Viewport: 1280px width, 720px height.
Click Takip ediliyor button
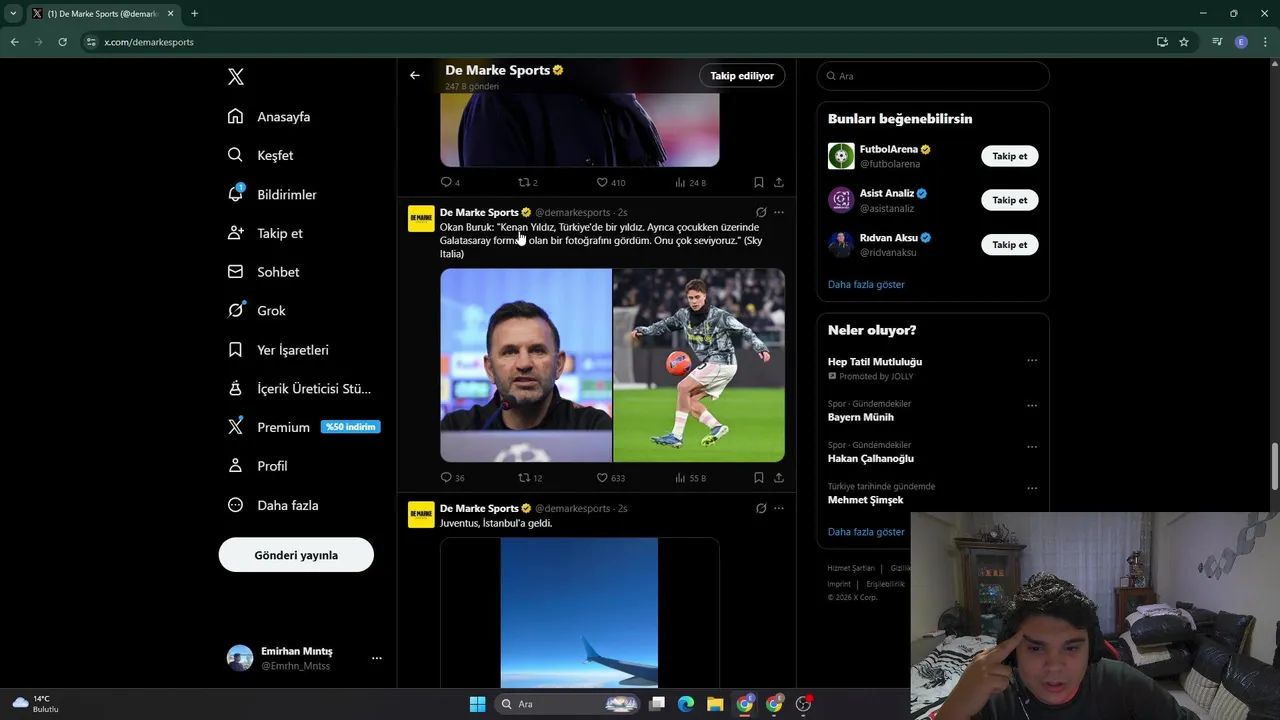[742, 75]
